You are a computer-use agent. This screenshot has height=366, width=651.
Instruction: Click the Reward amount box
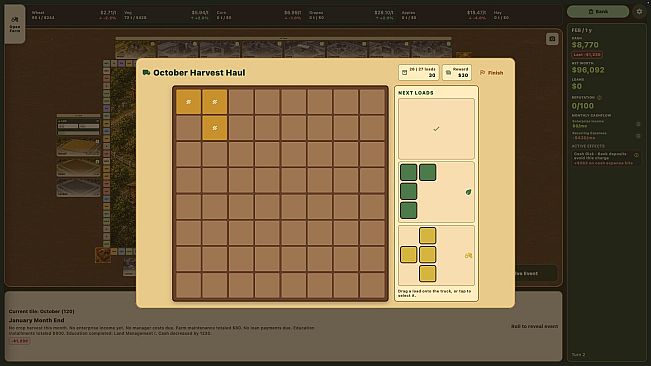(457, 73)
